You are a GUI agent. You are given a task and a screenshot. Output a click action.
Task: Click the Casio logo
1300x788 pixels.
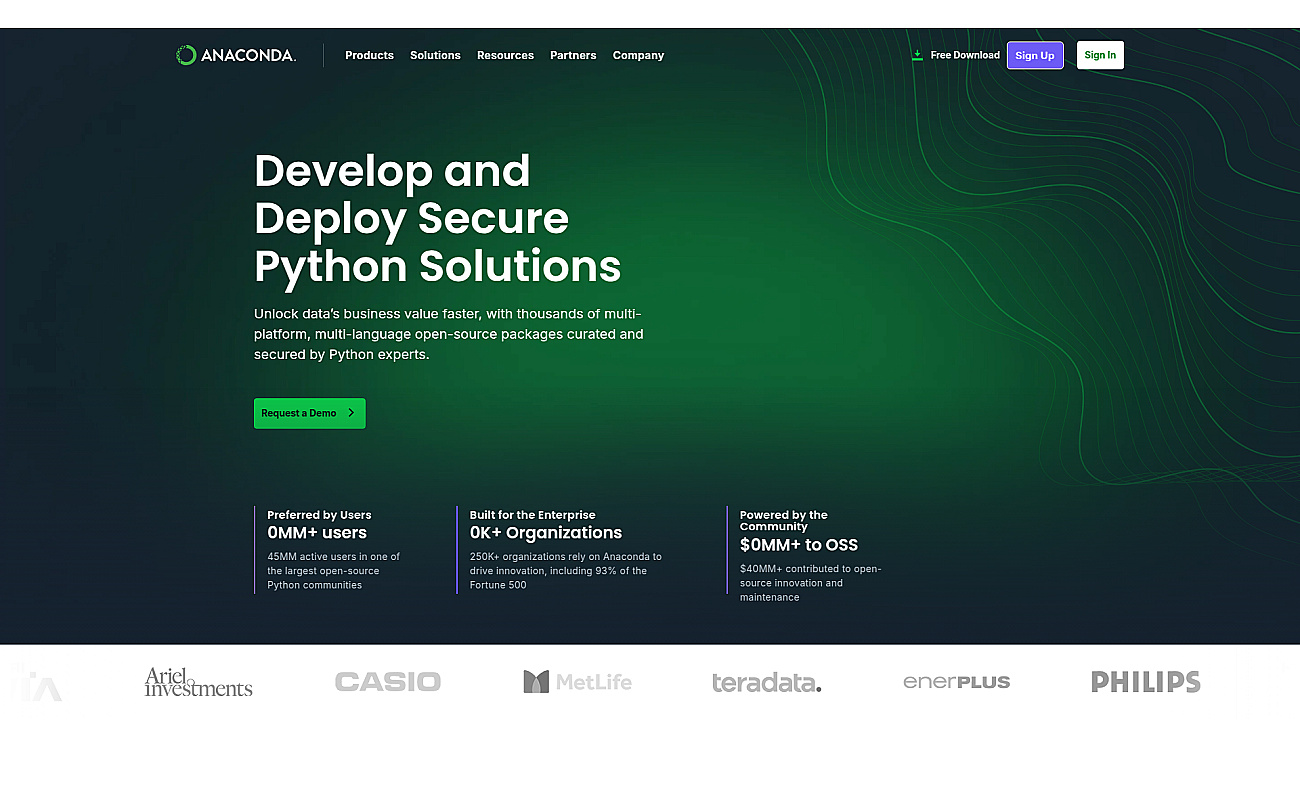388,682
